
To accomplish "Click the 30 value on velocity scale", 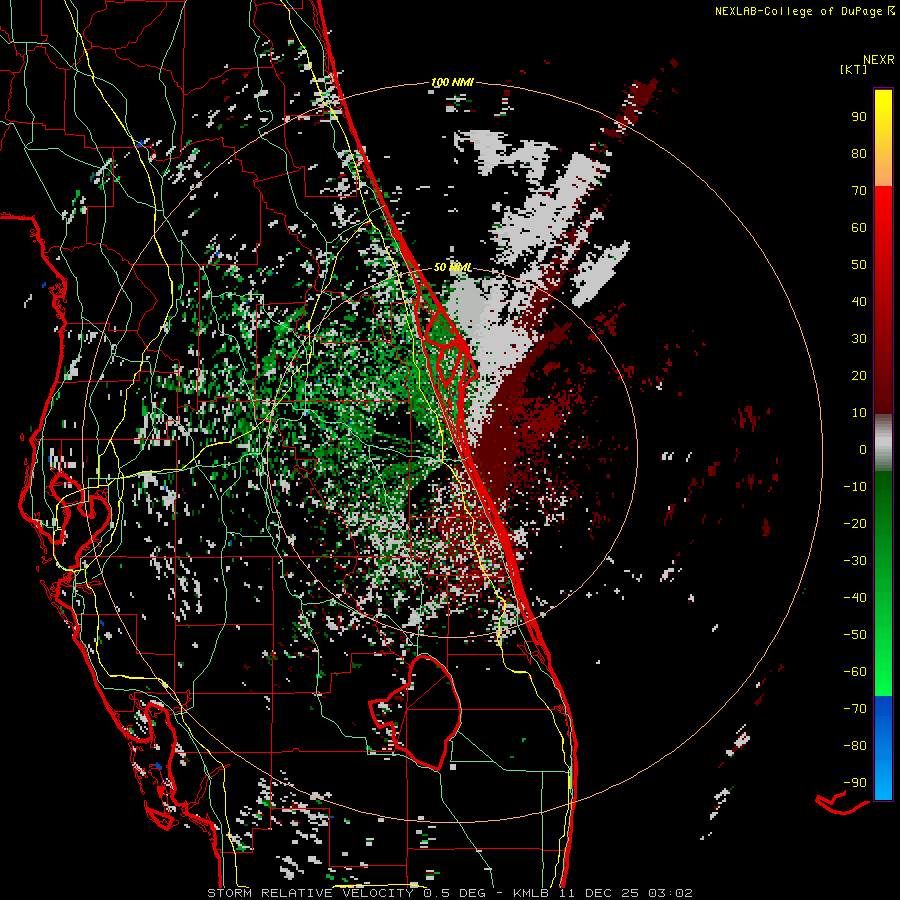I will (x=859, y=339).
